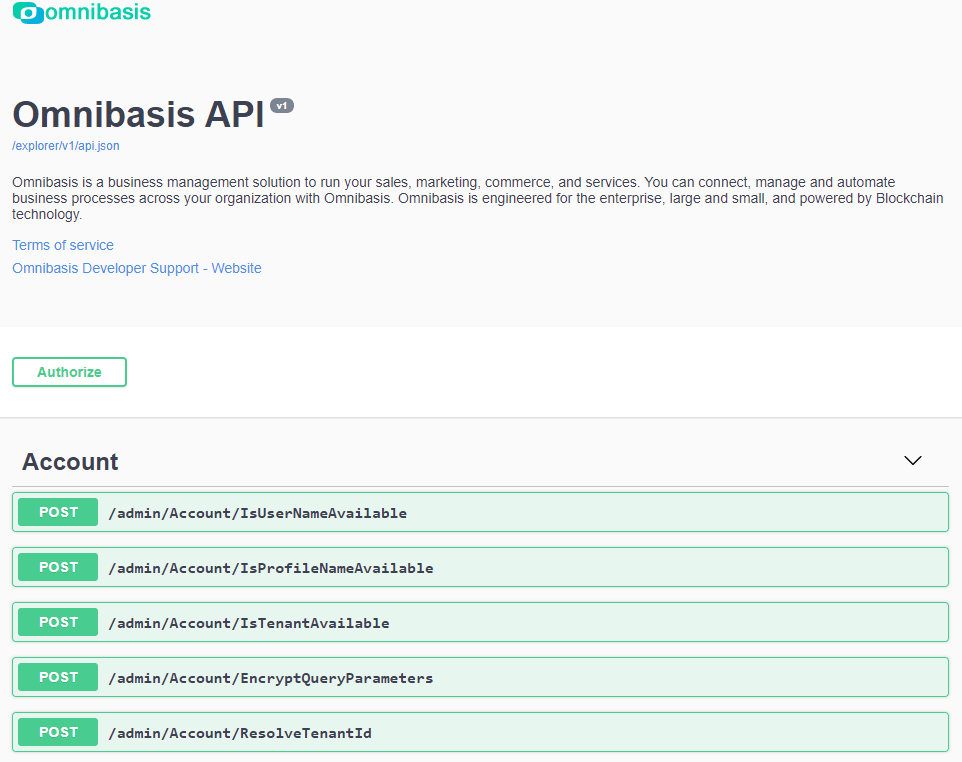Expand the EncryptQueryParameters POST endpoint
The image size is (962, 762).
pos(480,677)
